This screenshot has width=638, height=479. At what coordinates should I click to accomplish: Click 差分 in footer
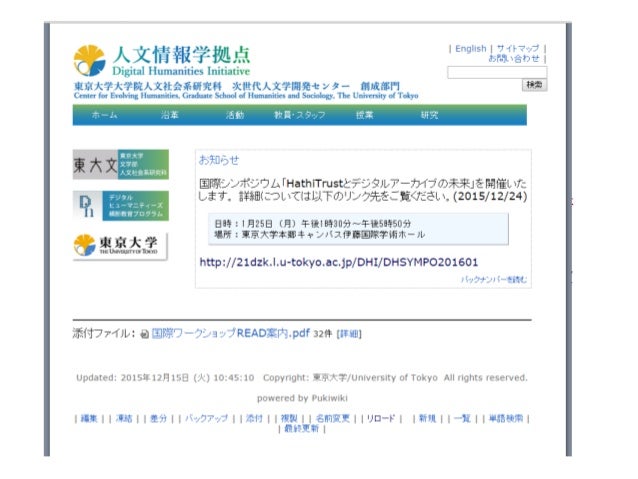point(159,418)
